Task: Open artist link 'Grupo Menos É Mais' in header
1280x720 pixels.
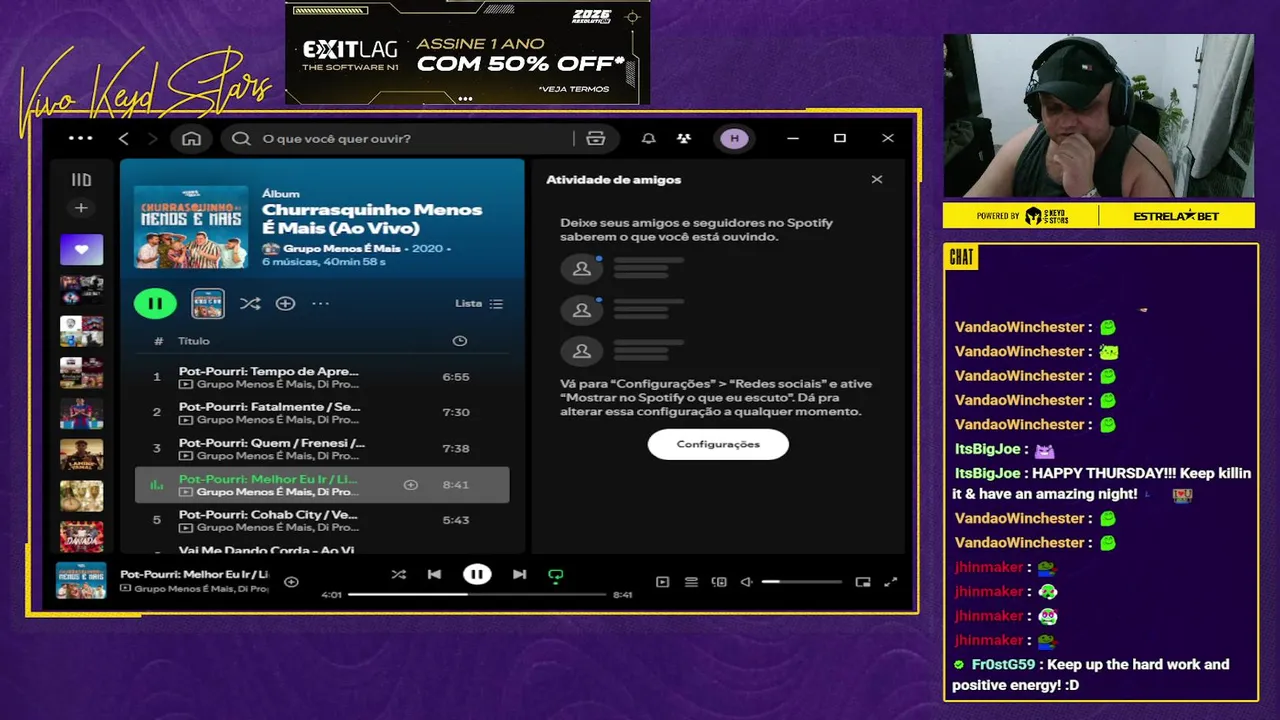Action: (342, 248)
